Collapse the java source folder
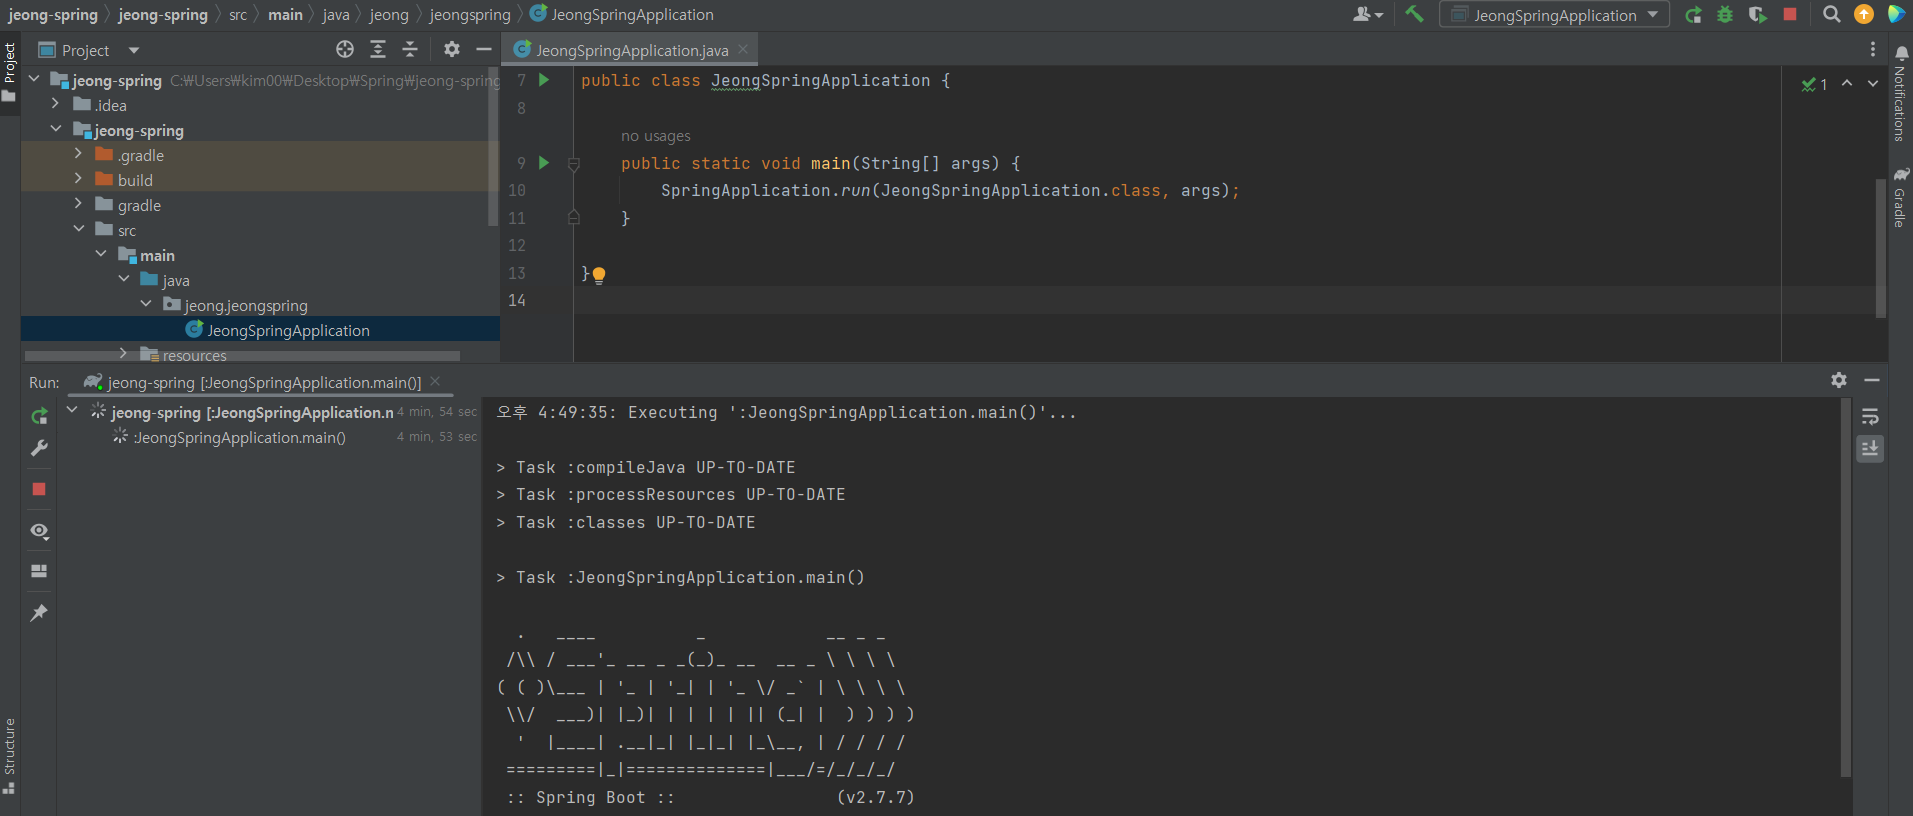The width and height of the screenshot is (1913, 816). coord(124,279)
